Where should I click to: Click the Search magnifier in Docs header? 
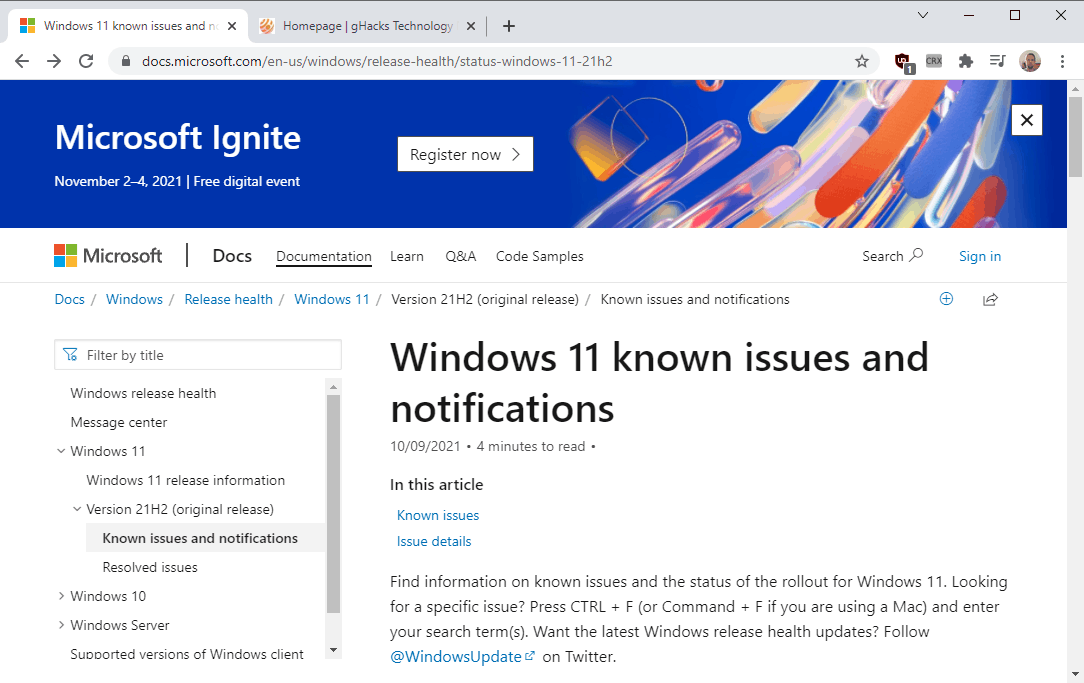[x=915, y=255]
